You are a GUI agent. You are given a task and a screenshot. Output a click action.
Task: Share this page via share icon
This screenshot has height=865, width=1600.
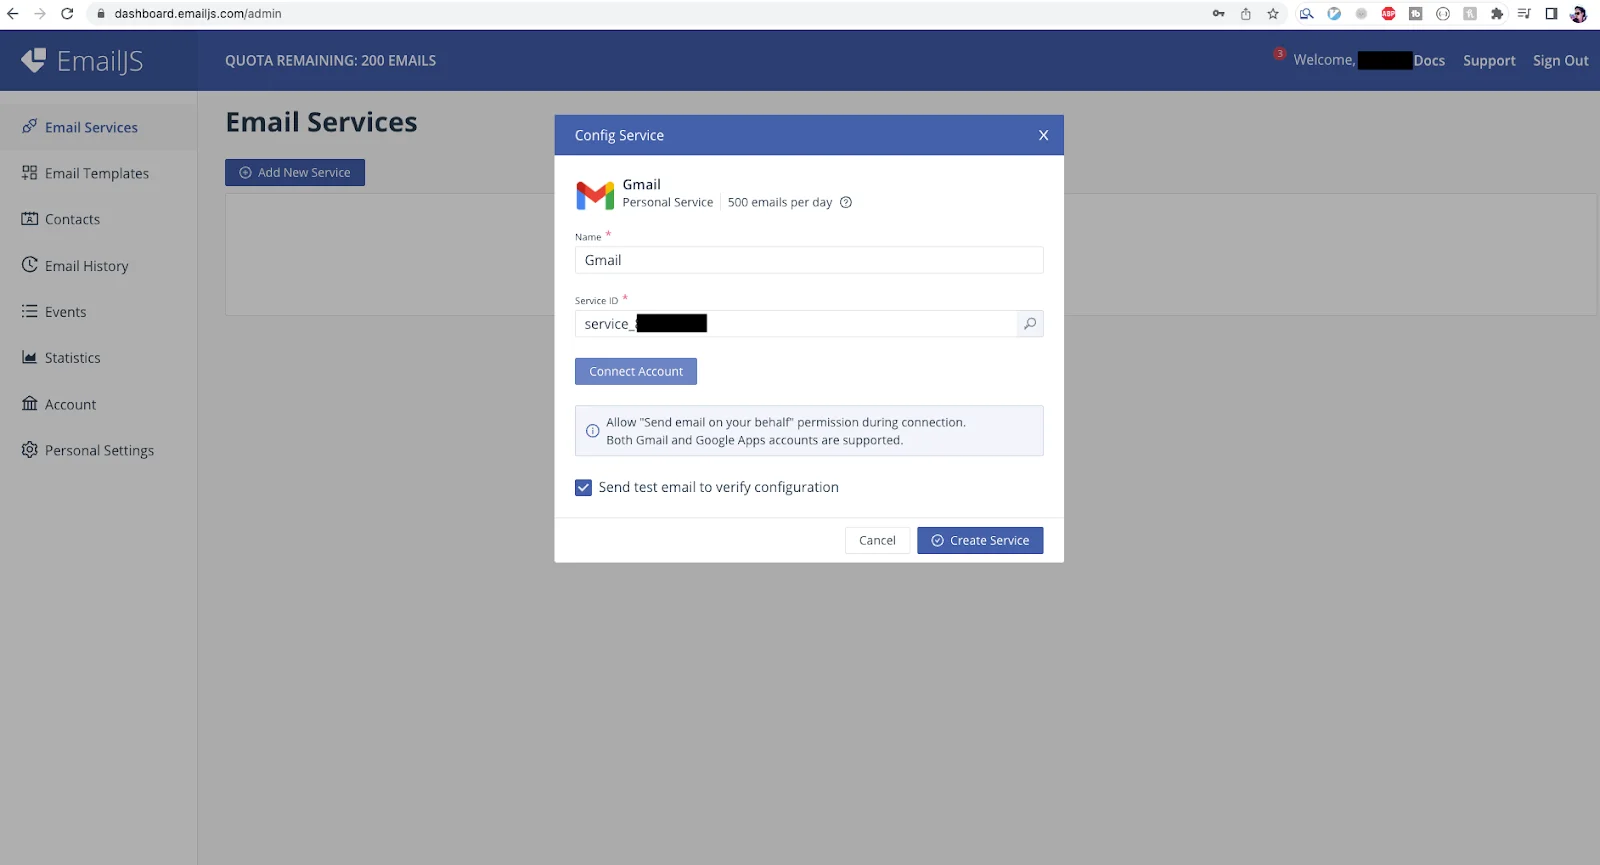click(1246, 14)
